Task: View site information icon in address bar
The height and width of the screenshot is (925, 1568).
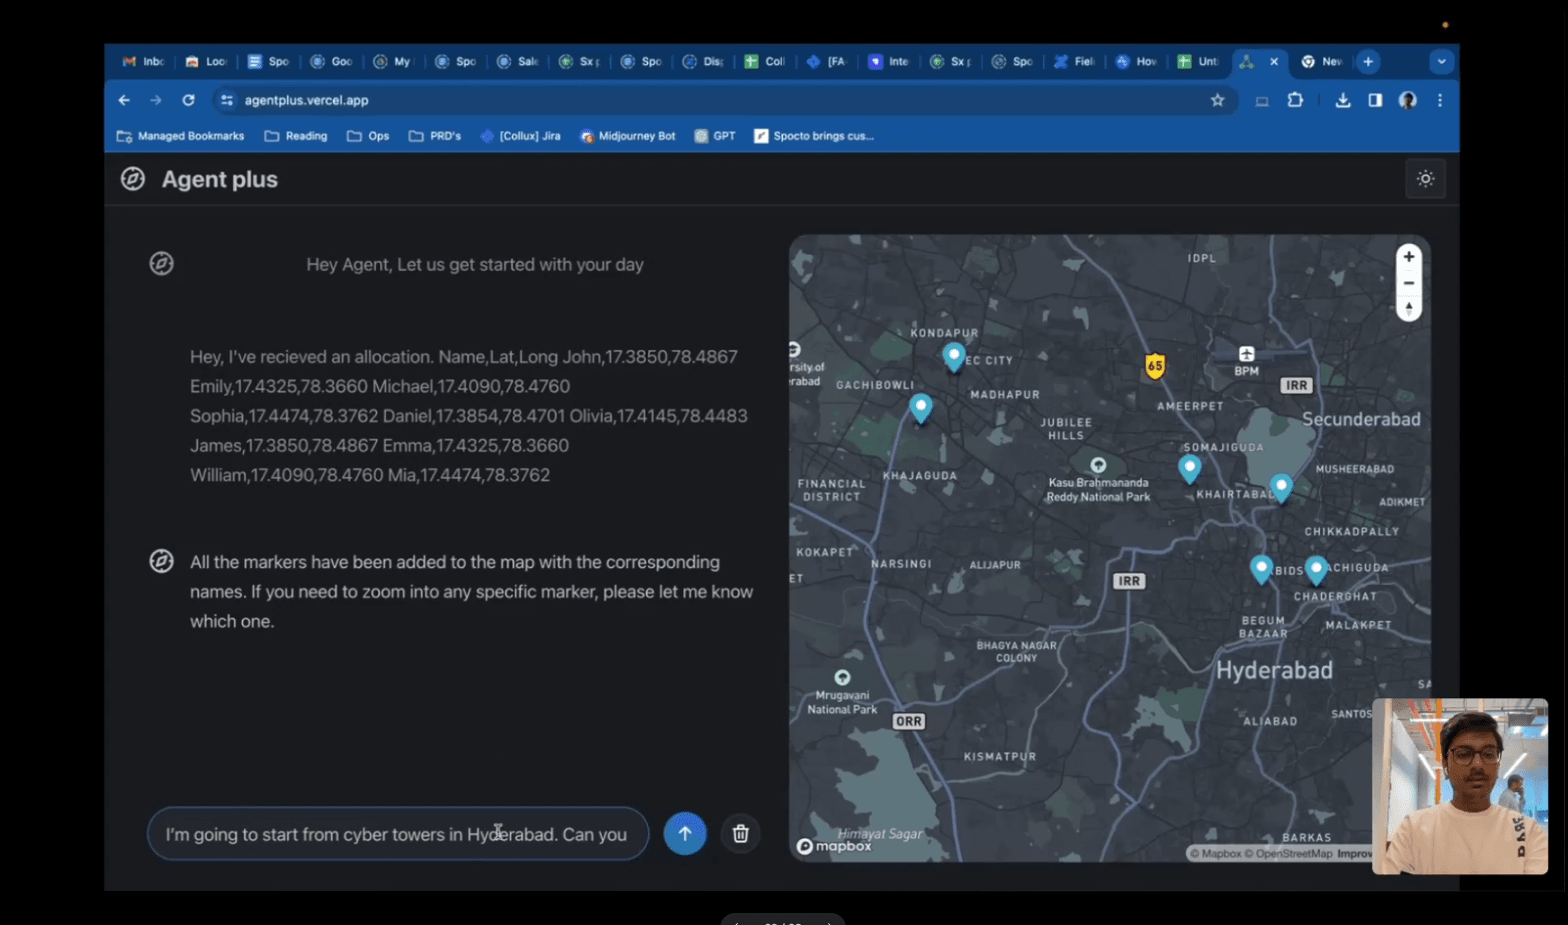Action: point(227,100)
